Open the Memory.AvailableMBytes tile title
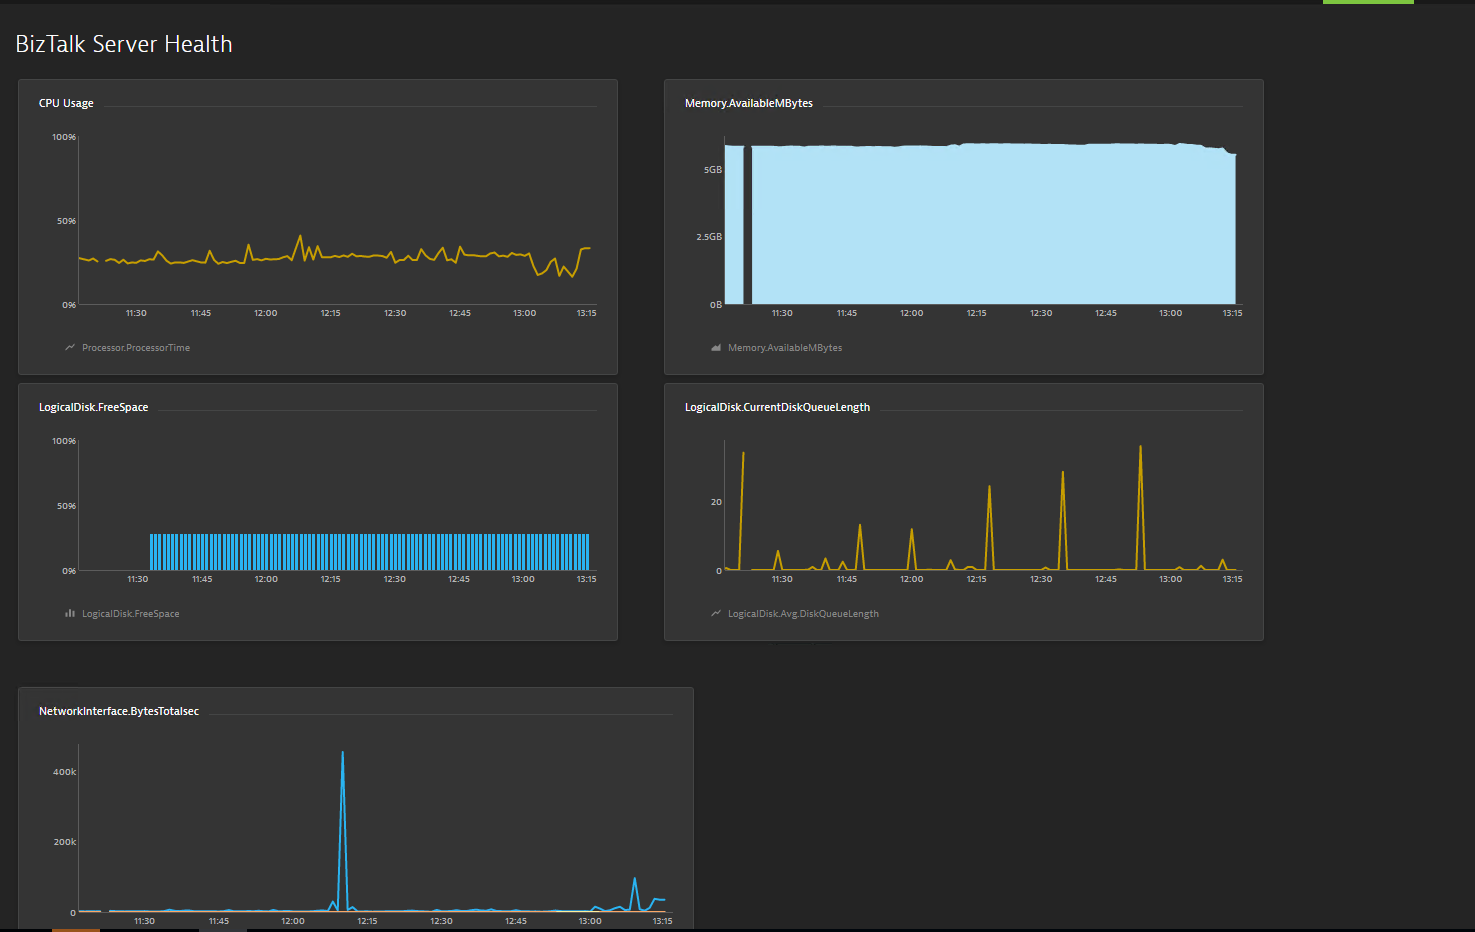This screenshot has width=1475, height=932. [x=749, y=103]
